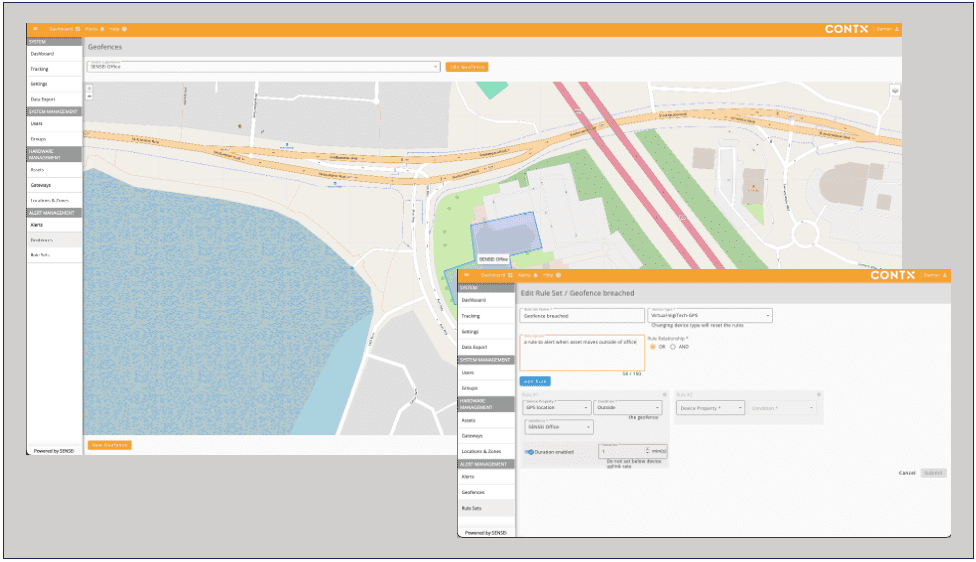Screen dimensions: 976x562
Task: Remove Rule #1 using its close icon
Action: point(665,394)
